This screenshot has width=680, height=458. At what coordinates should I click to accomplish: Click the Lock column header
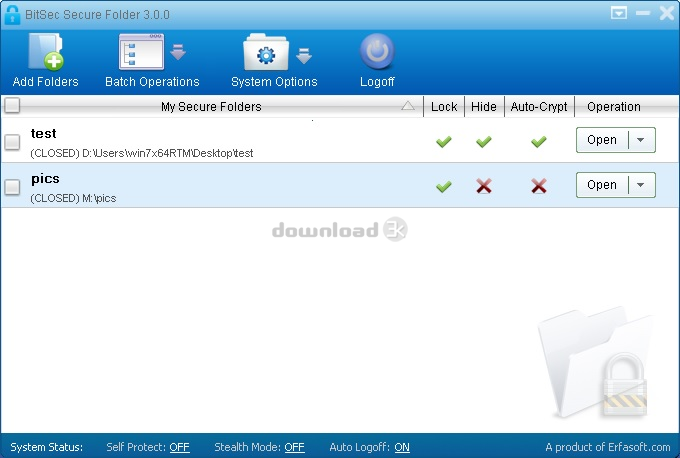(x=444, y=107)
